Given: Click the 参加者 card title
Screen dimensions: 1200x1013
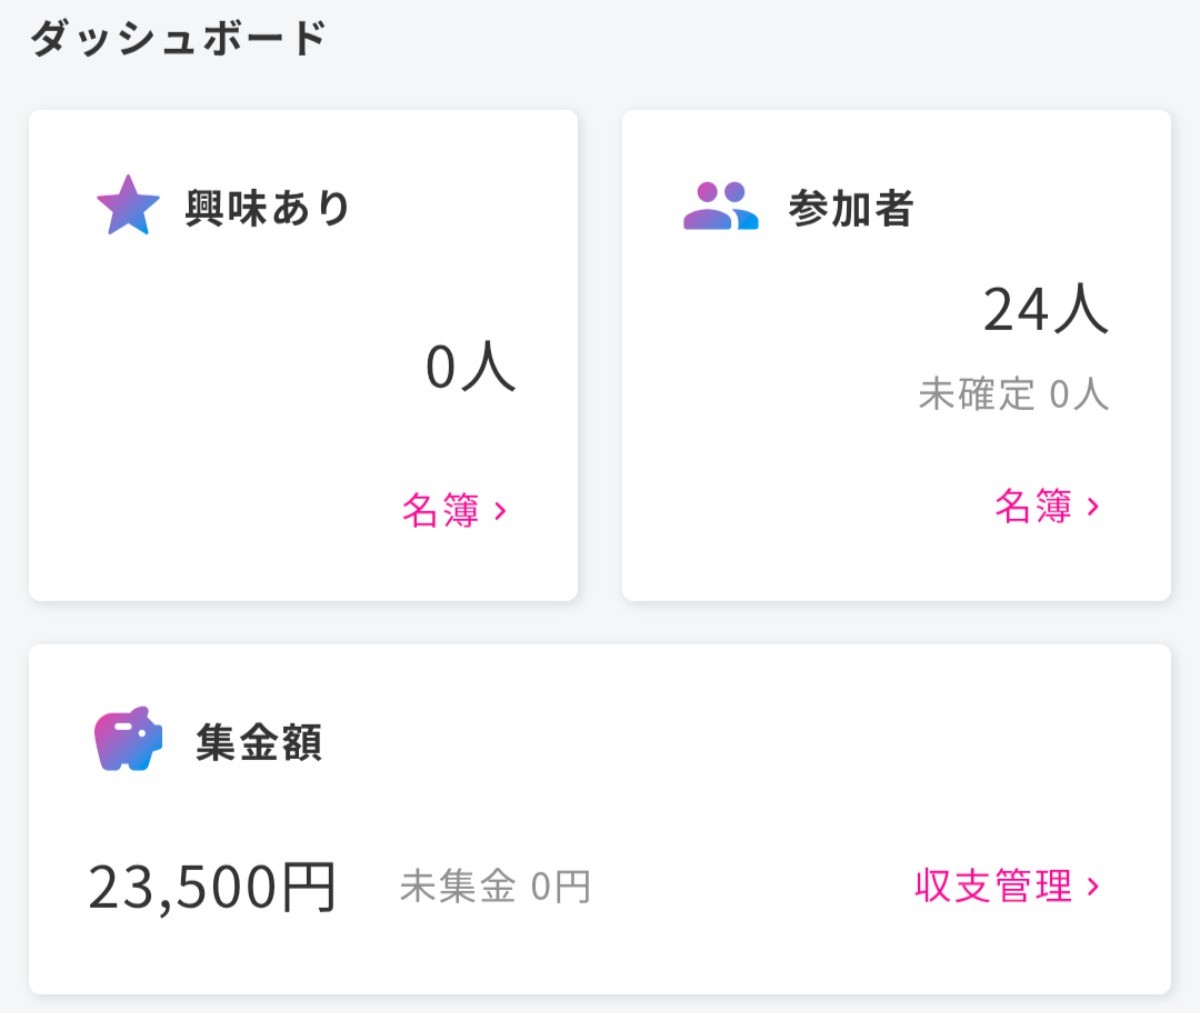Looking at the screenshot, I should (x=851, y=208).
